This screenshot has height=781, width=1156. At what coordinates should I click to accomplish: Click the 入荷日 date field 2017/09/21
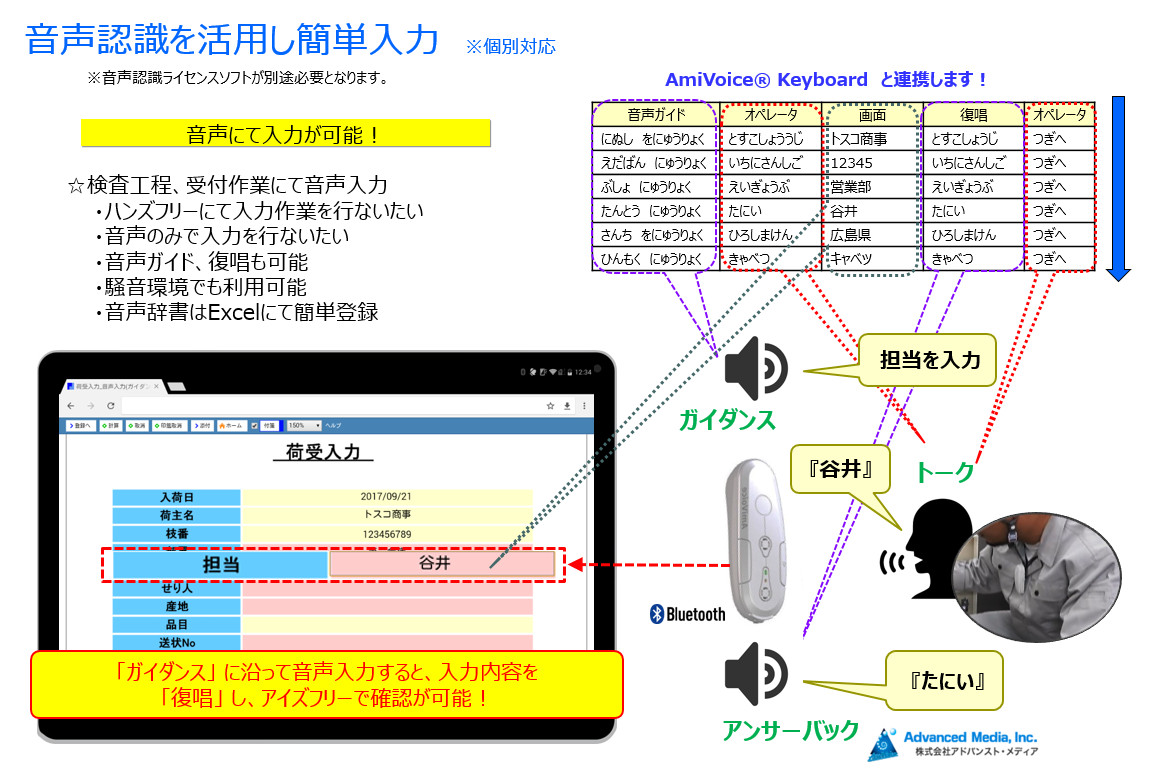point(386,497)
